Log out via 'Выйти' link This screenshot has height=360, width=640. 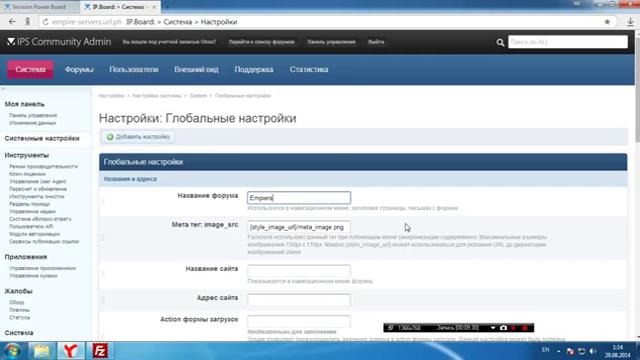coord(376,42)
